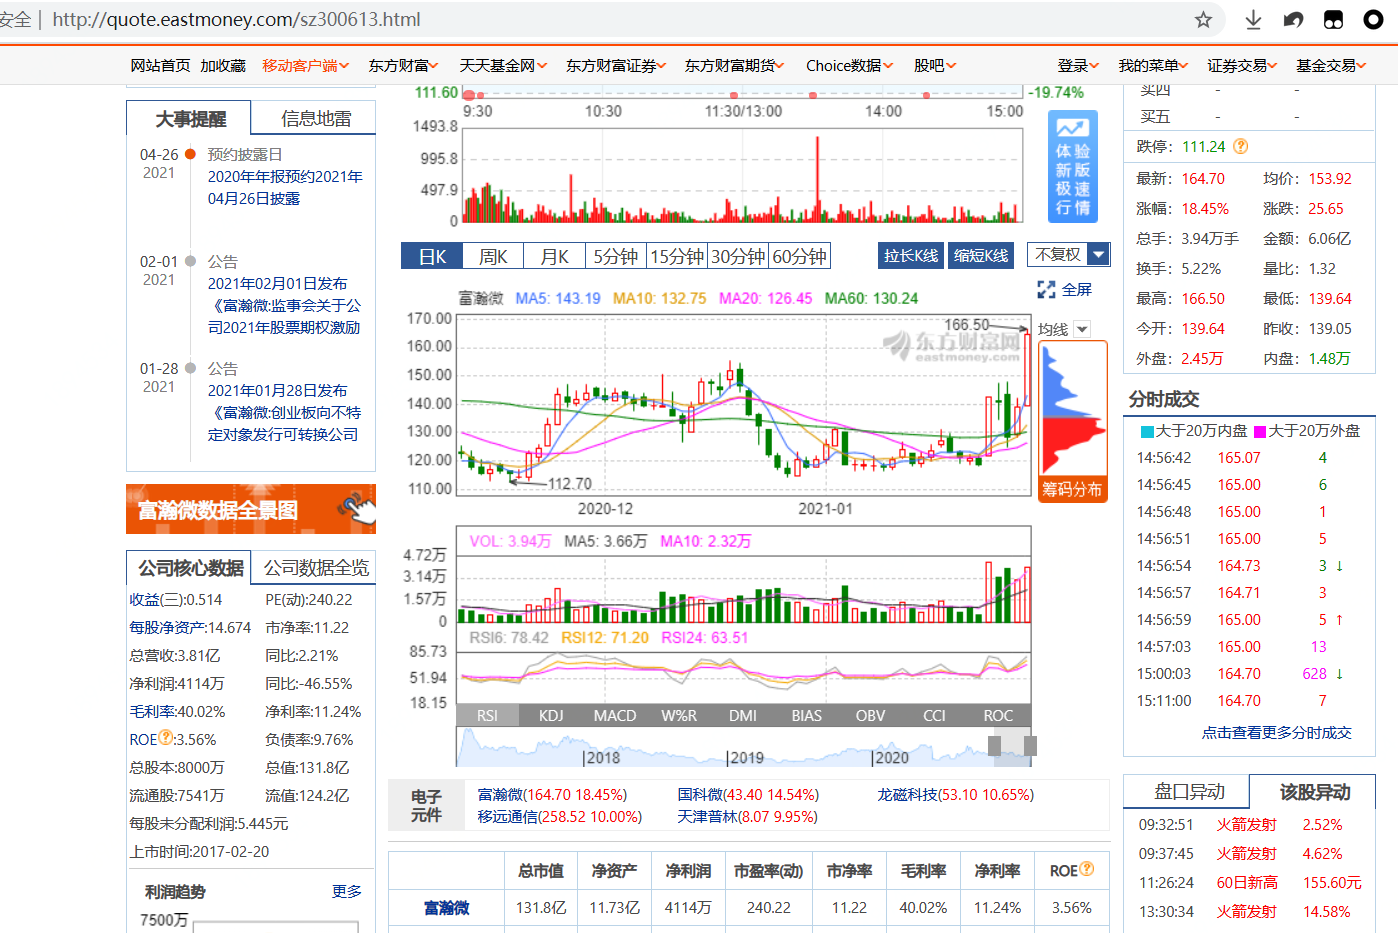Open the 更多 link beside 利润趋势
The width and height of the screenshot is (1398, 933).
pyautogui.click(x=347, y=891)
